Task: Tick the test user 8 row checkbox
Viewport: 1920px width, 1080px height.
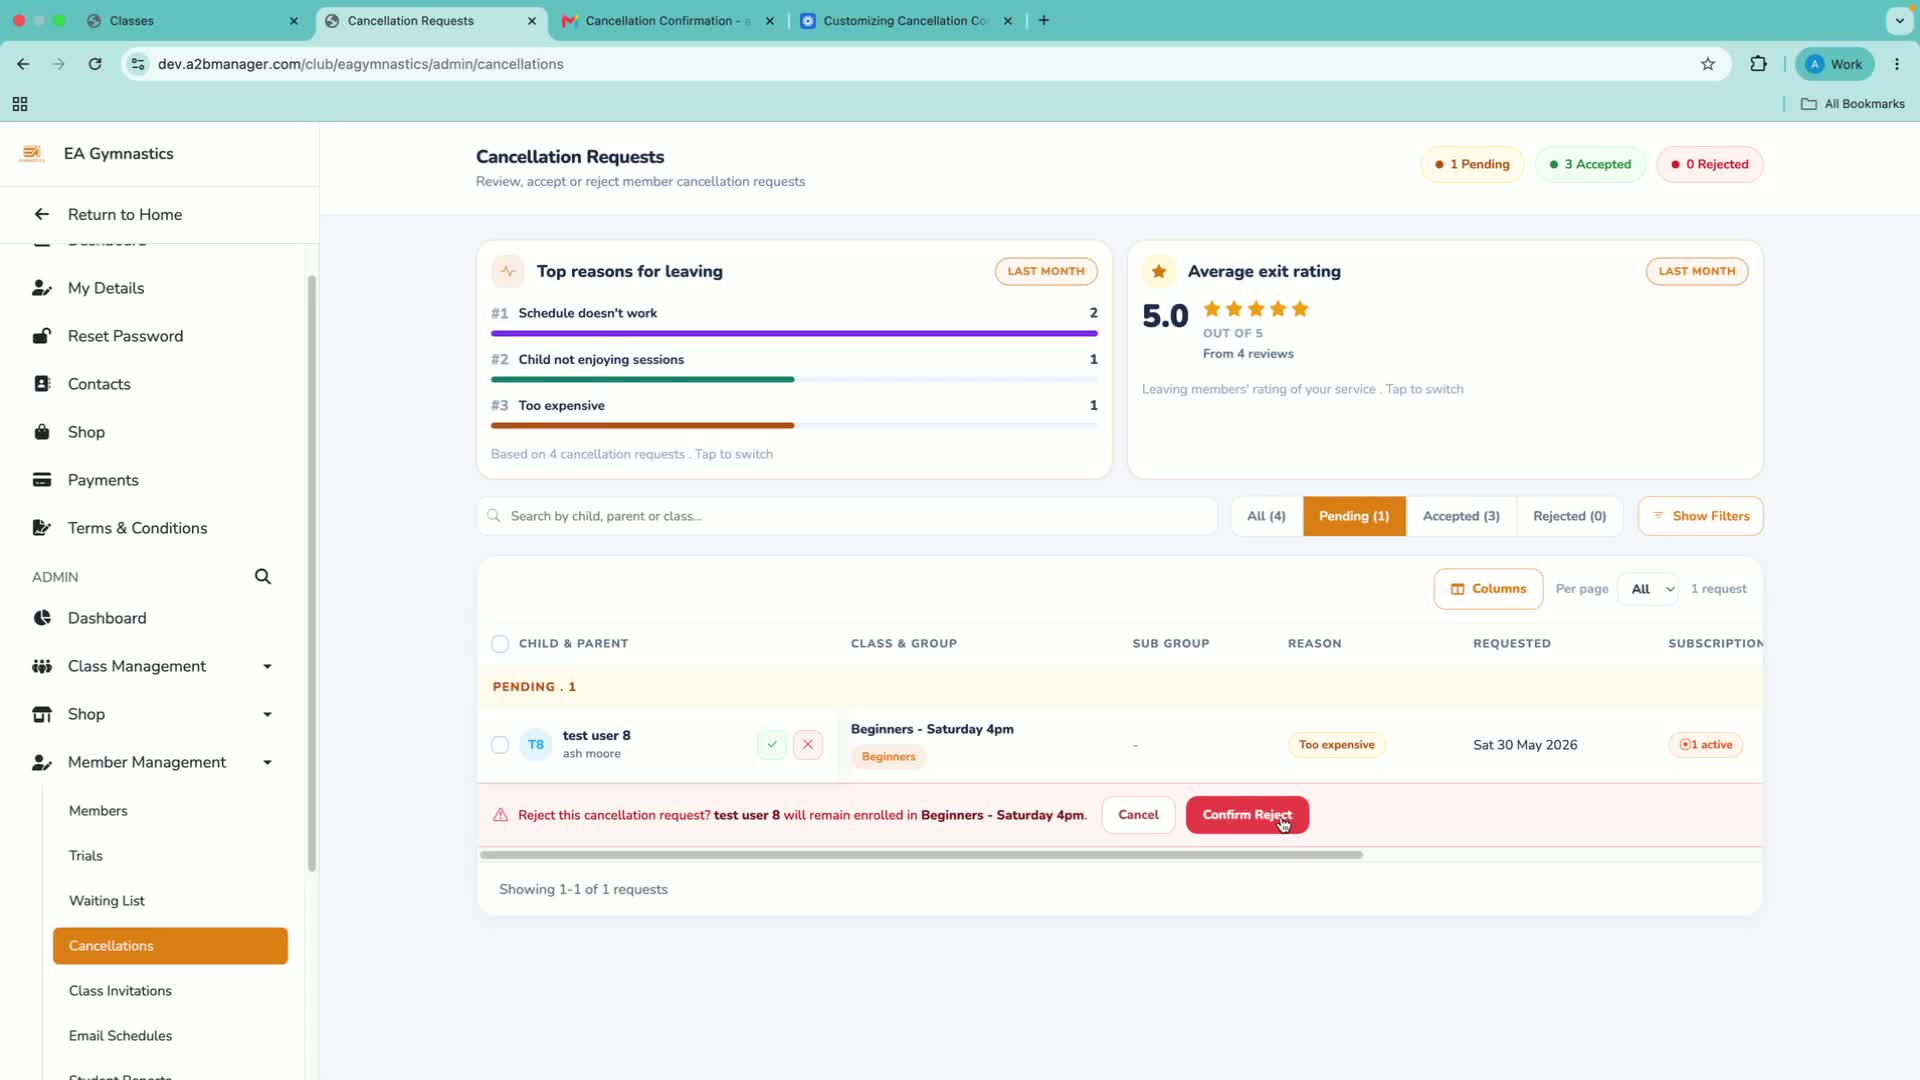Action: click(x=500, y=745)
